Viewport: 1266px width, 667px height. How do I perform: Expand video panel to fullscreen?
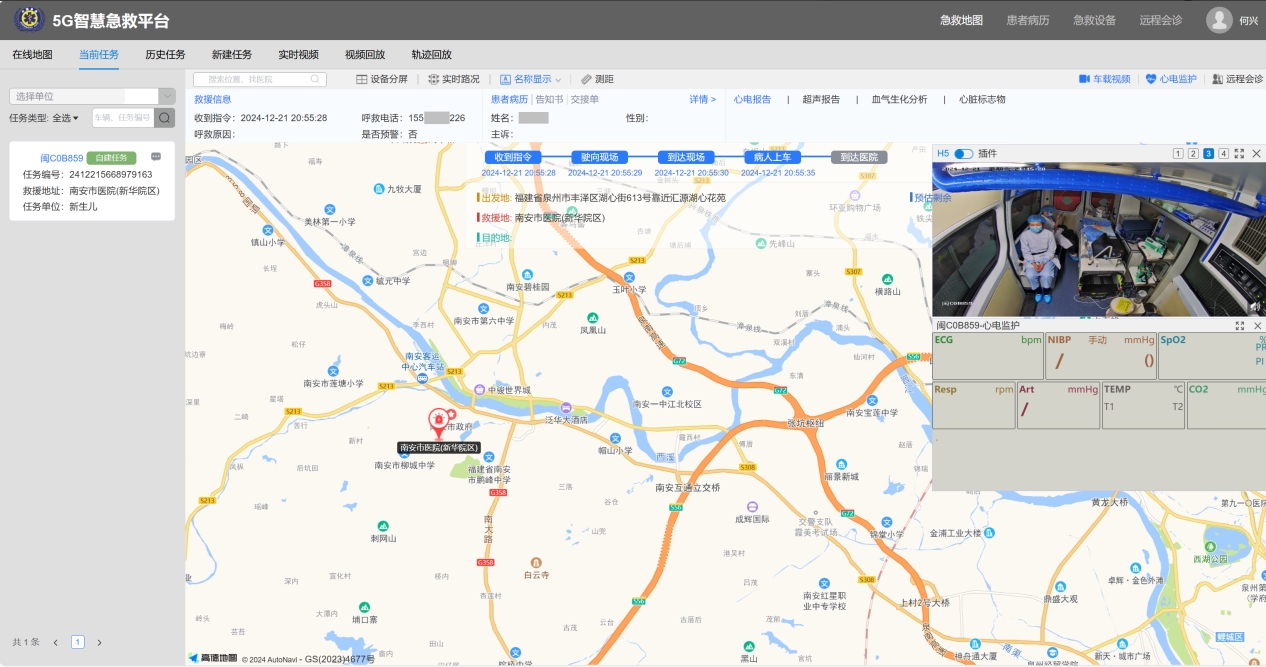tap(1239, 154)
